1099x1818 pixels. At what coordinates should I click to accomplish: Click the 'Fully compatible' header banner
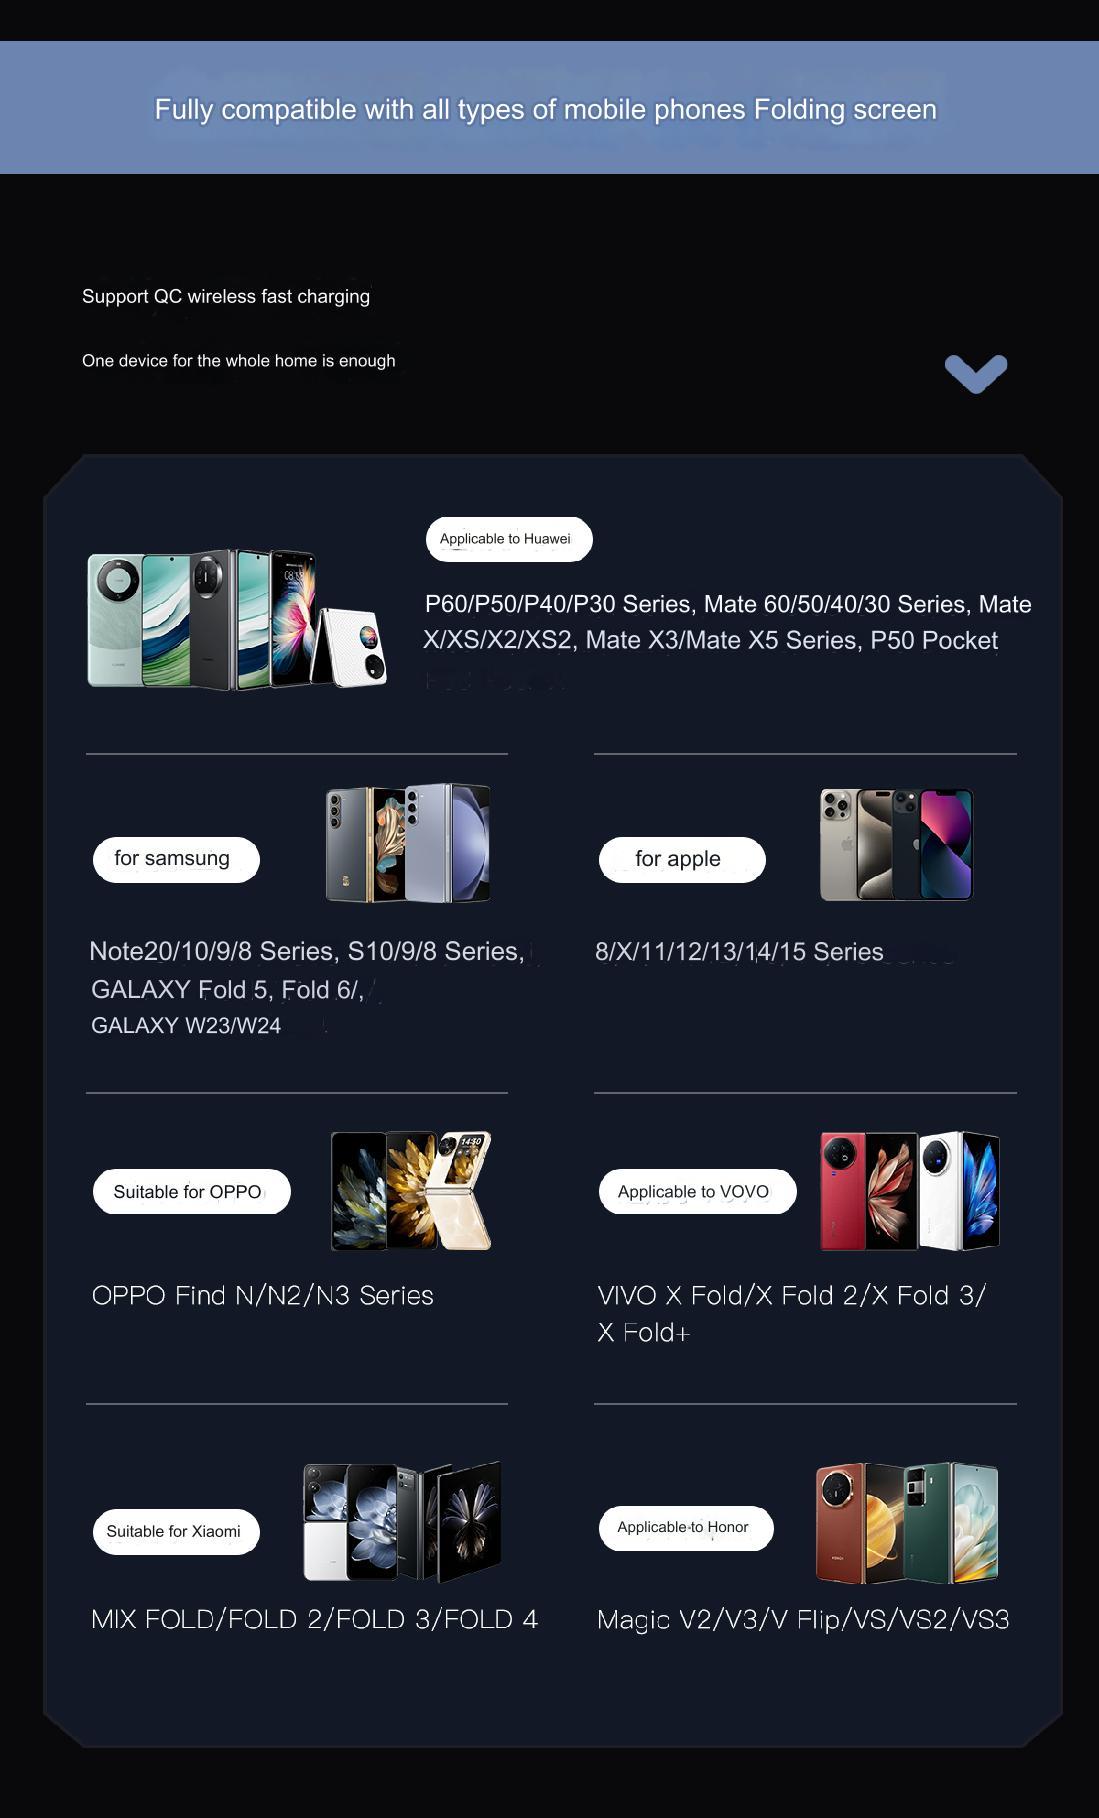(x=549, y=108)
